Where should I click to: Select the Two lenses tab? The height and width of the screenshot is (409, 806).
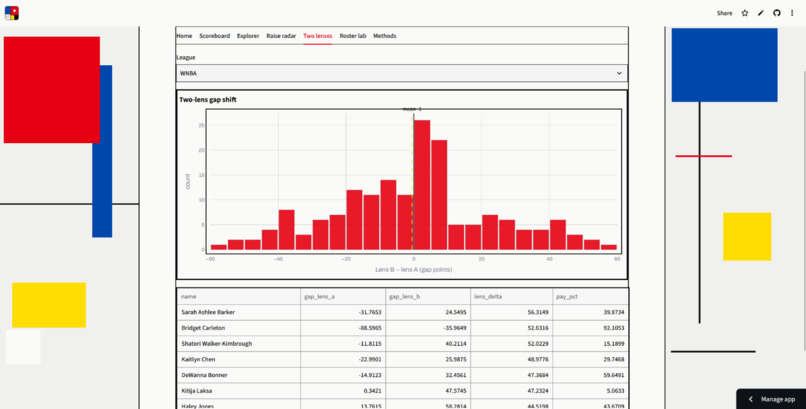[318, 36]
